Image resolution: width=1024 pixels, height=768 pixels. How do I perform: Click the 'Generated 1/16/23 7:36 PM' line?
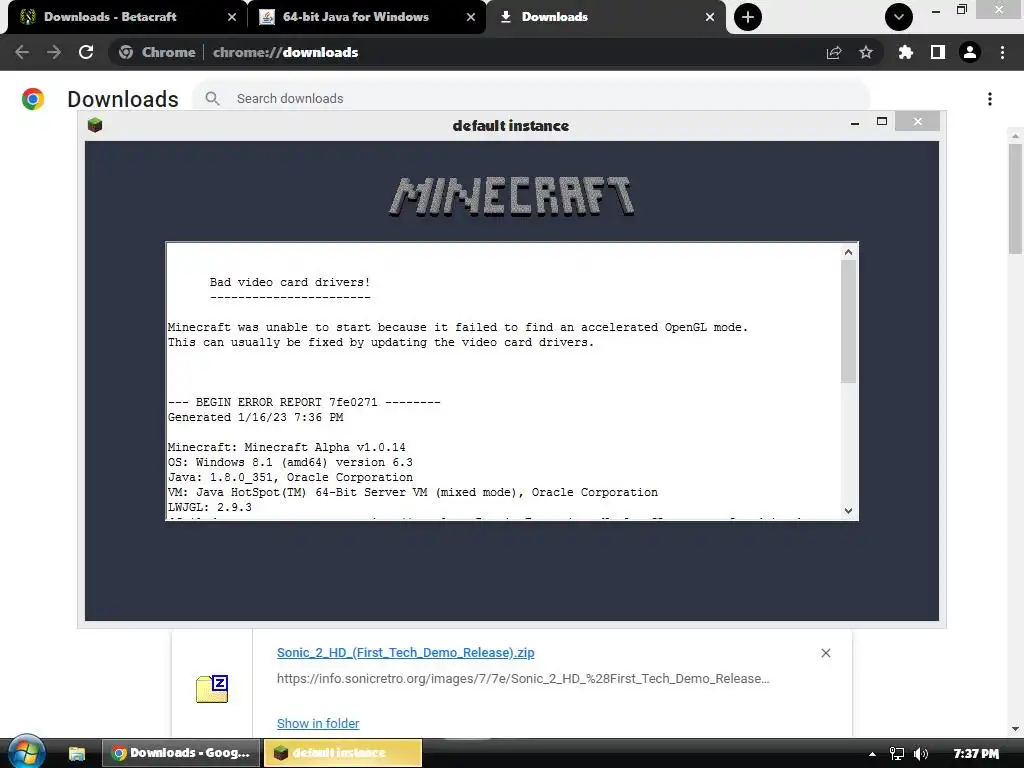pos(255,417)
